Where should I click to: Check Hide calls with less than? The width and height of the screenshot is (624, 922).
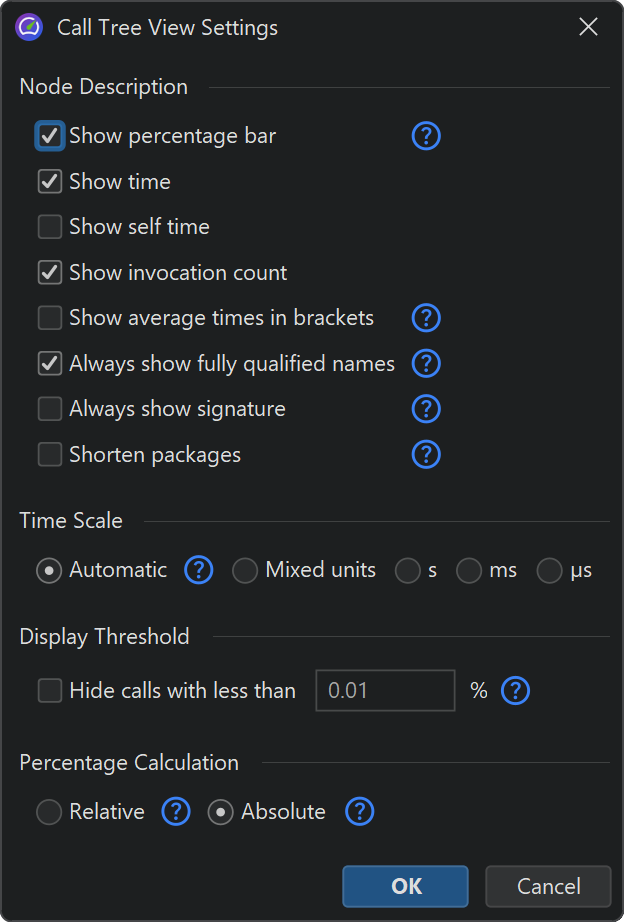(x=50, y=690)
